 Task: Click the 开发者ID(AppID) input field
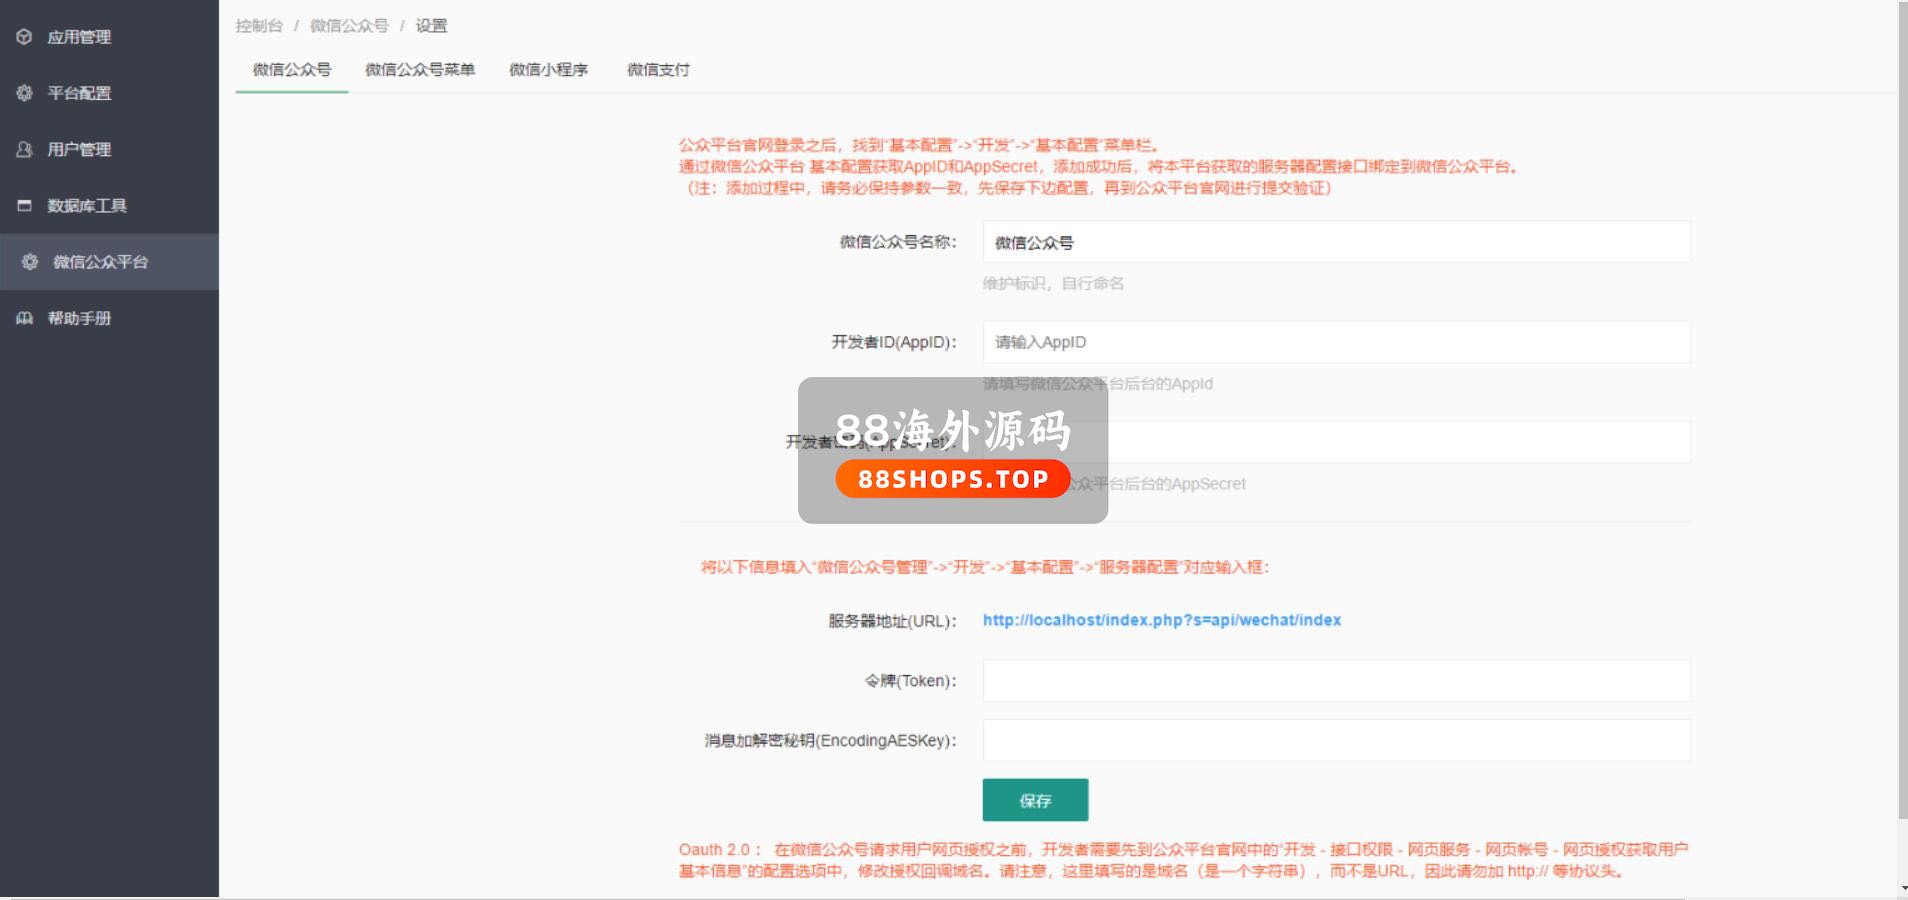pos(1336,342)
